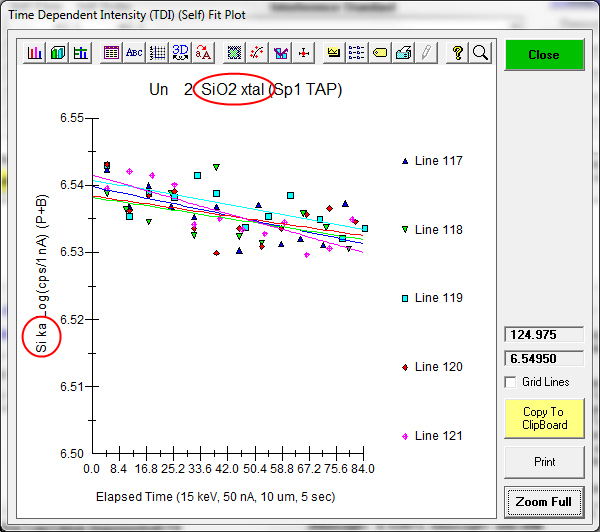
Task: Open the data table editor icon
Action: coord(112,53)
